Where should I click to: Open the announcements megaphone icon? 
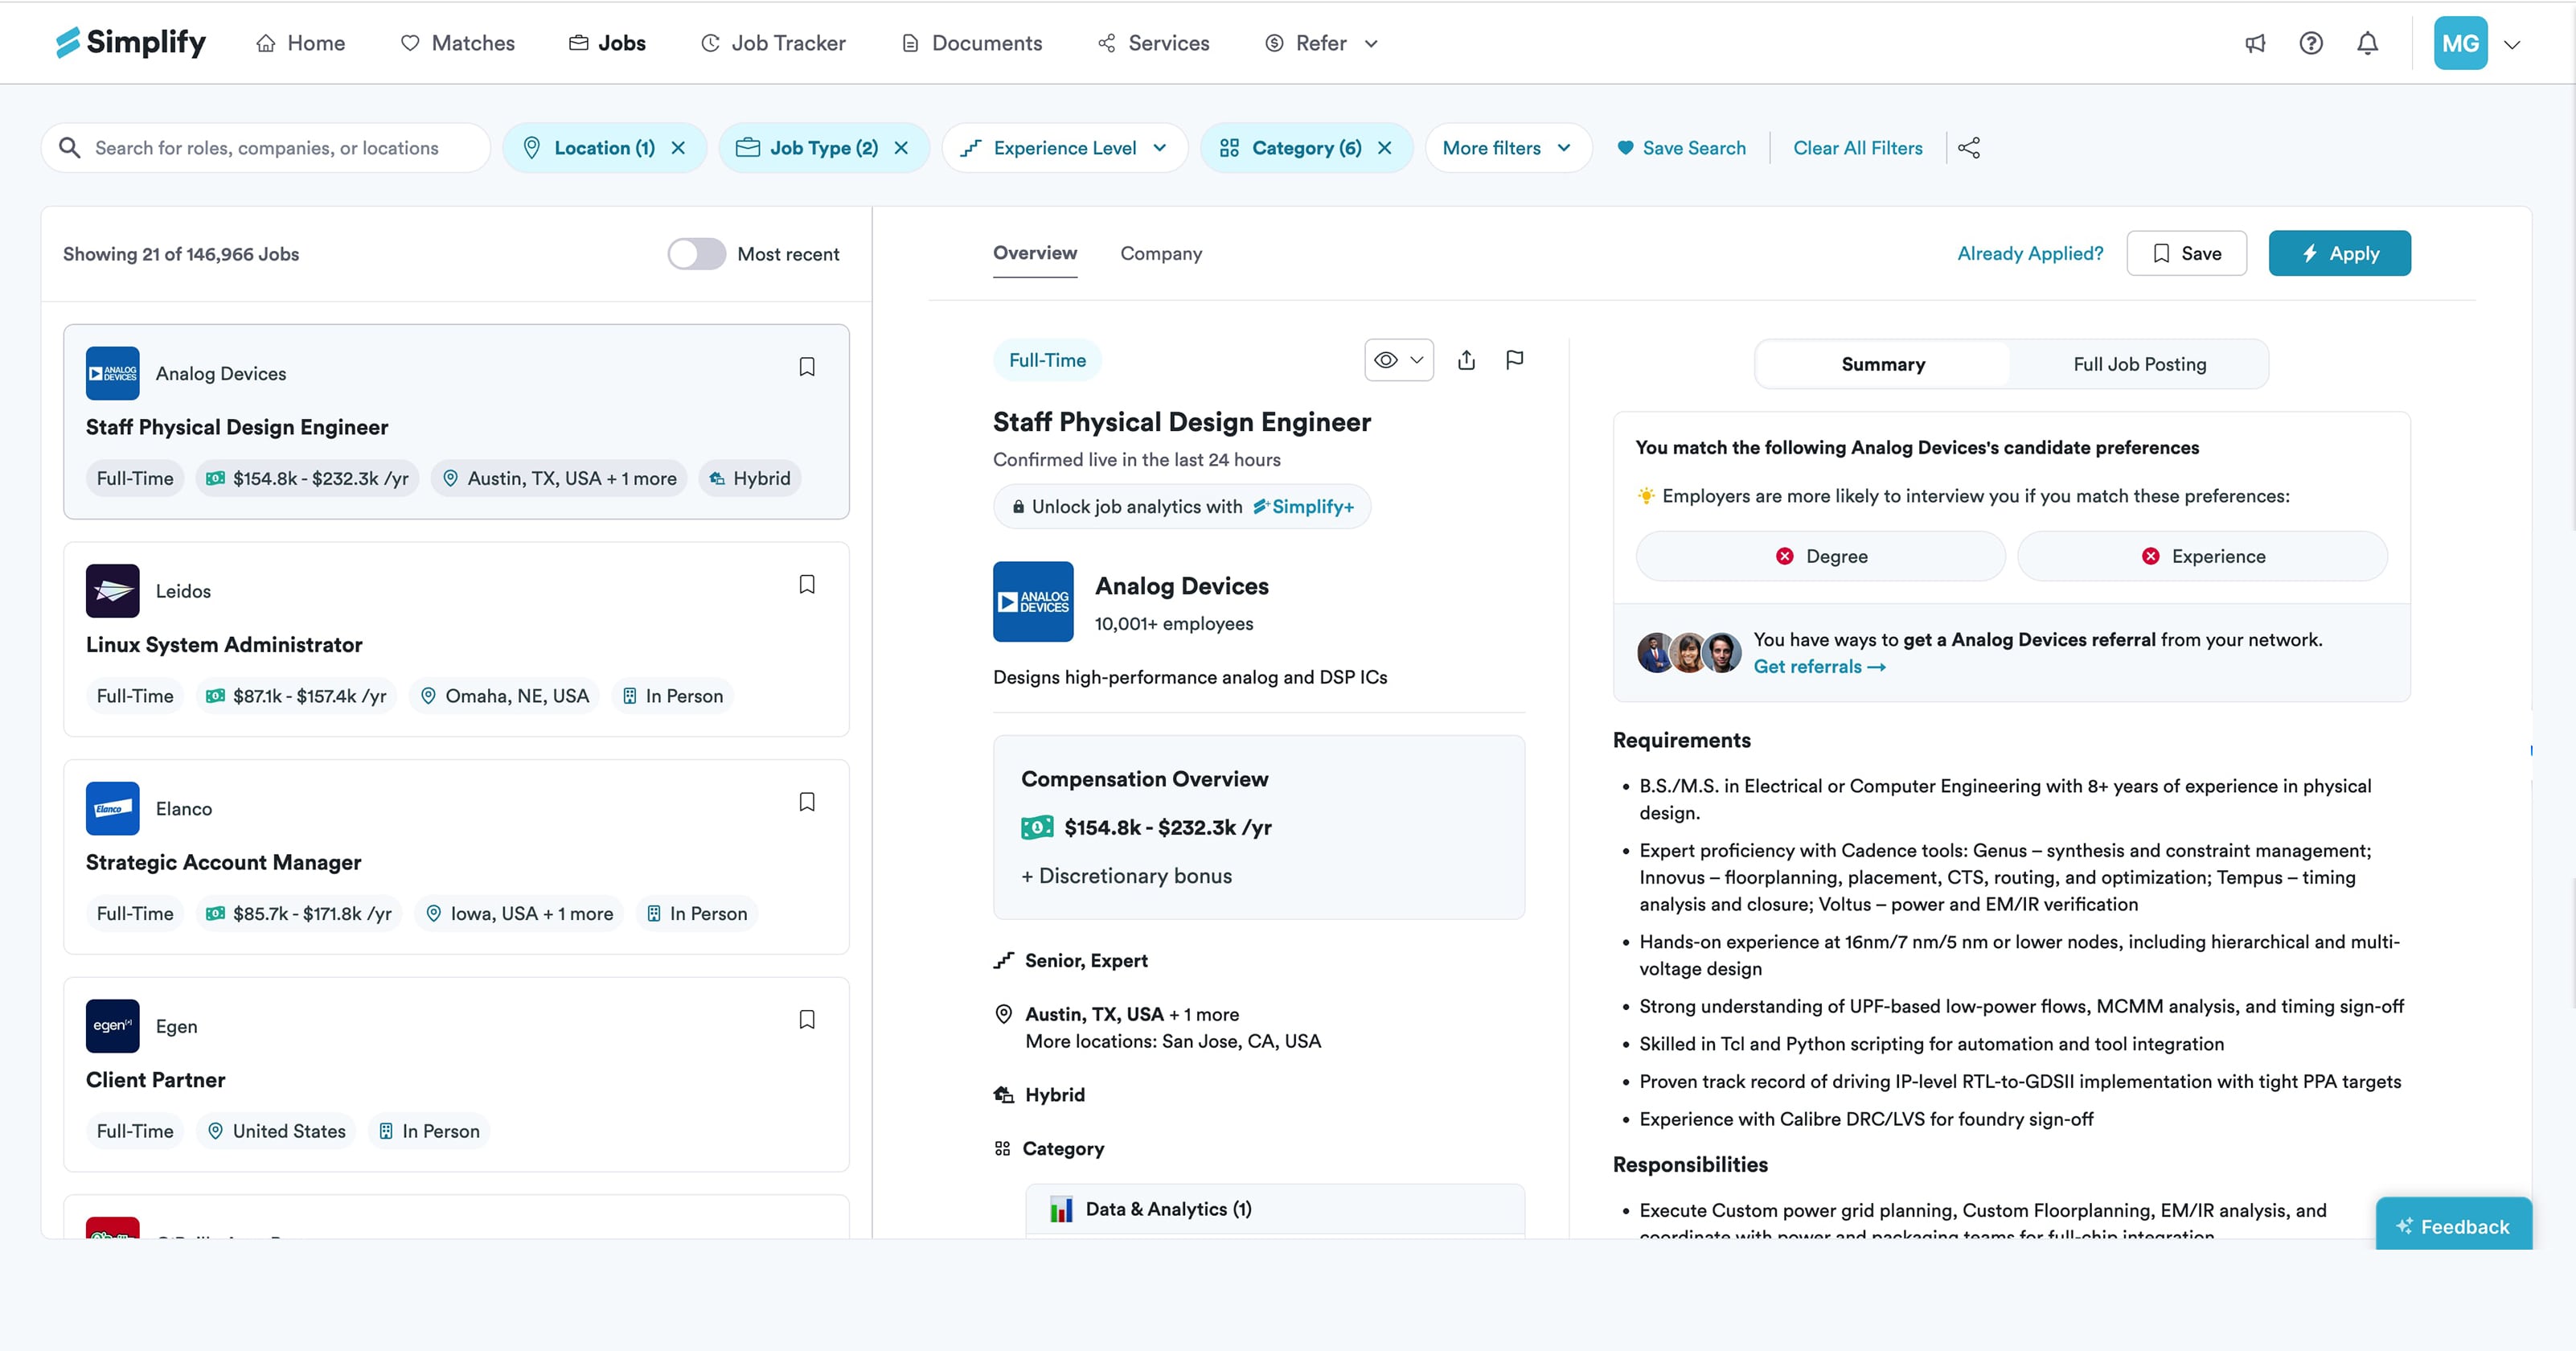2255,43
